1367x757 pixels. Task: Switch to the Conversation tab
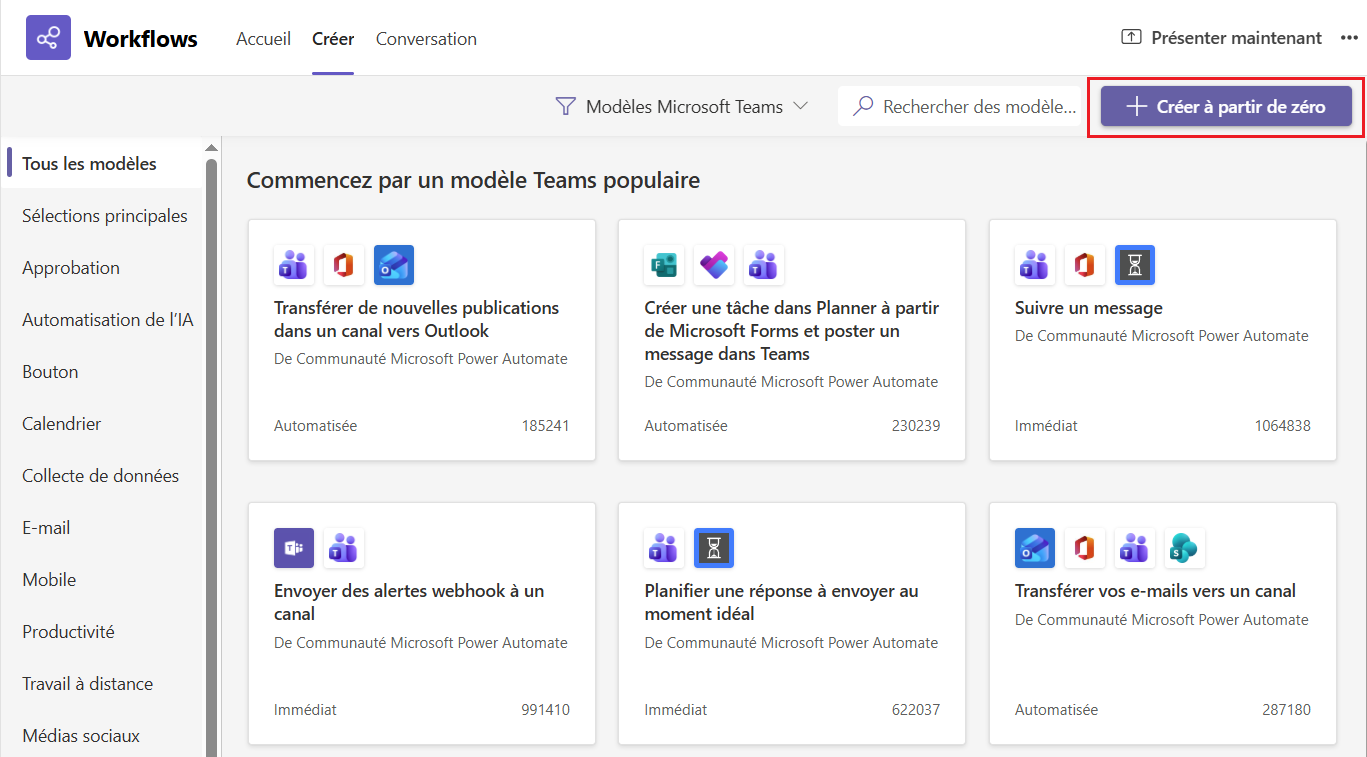click(x=426, y=39)
